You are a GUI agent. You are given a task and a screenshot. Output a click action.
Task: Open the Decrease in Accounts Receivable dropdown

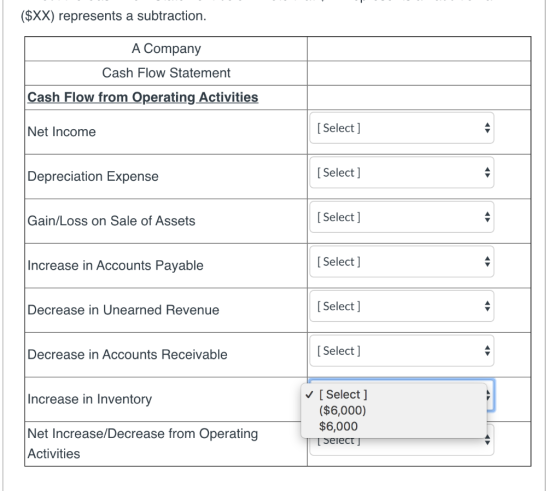(x=402, y=351)
